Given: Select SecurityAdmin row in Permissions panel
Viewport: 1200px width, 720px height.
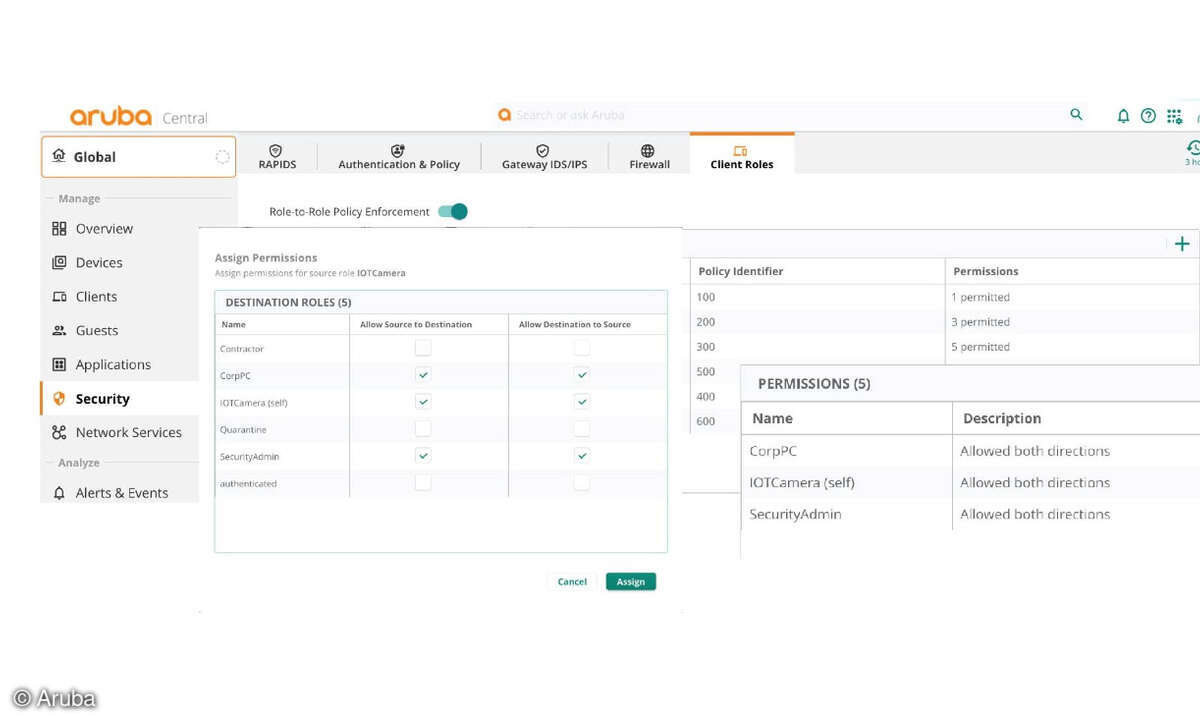Looking at the screenshot, I should (970, 514).
